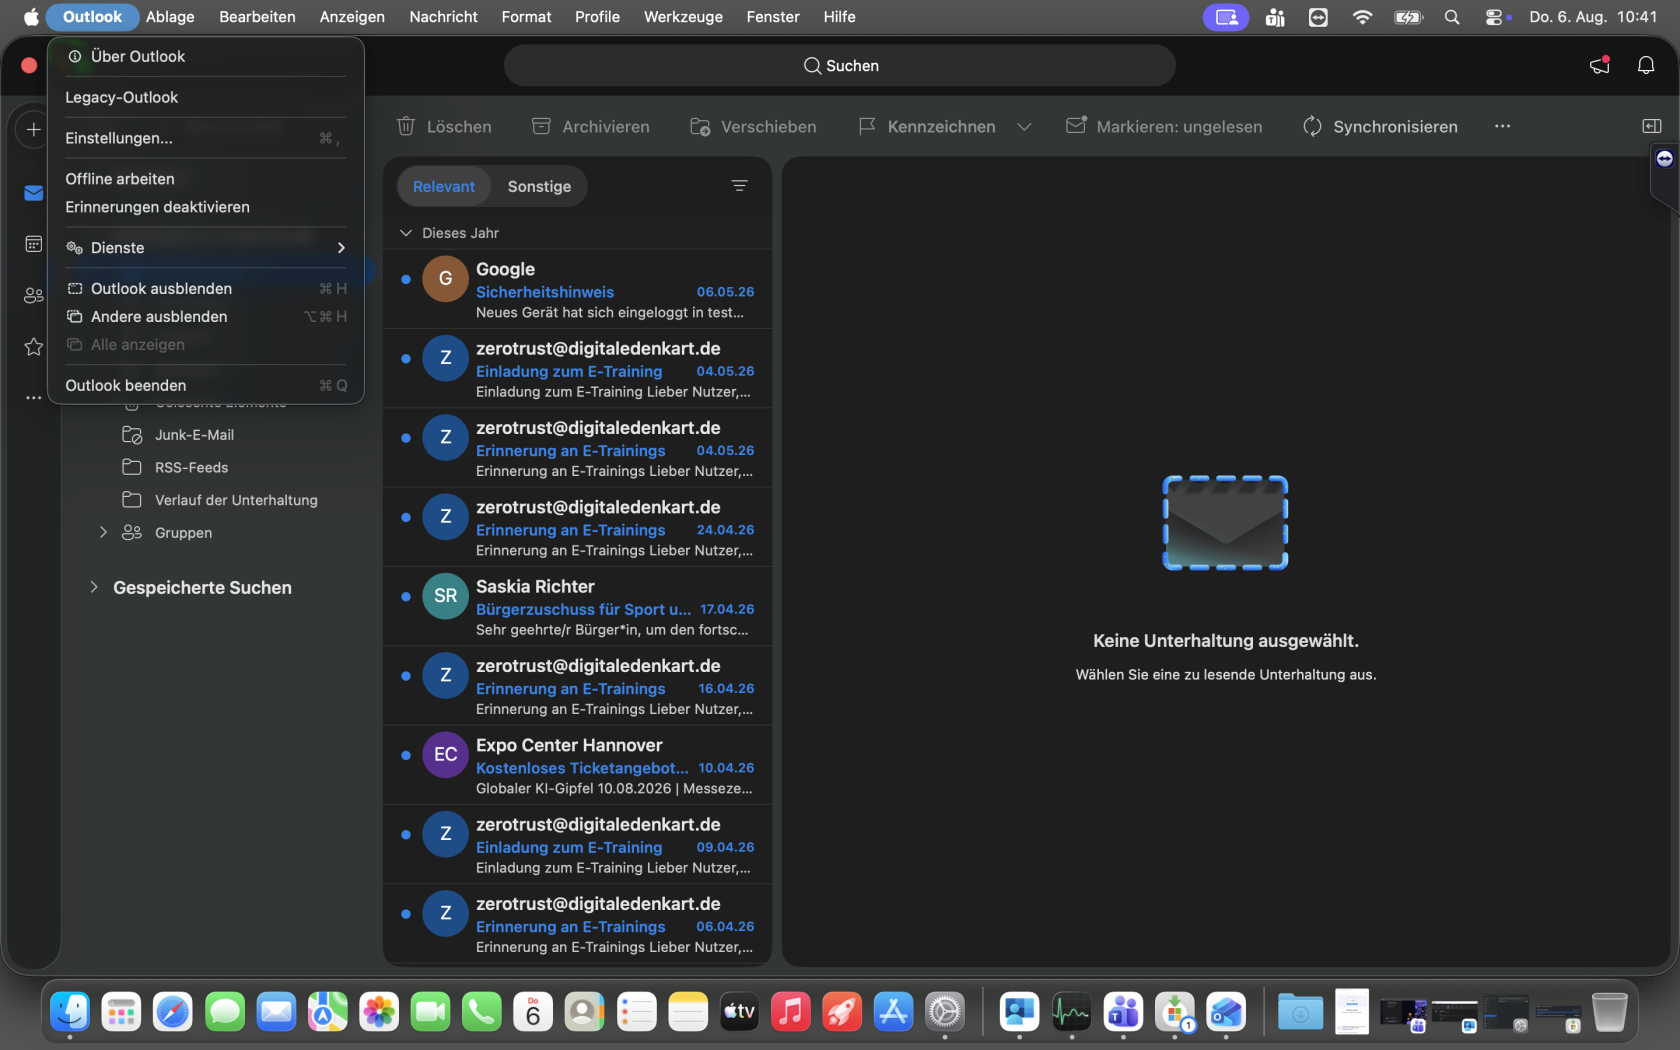Open Einstellungen... from the Outlook menu
The height and width of the screenshot is (1050, 1680).
click(x=206, y=138)
